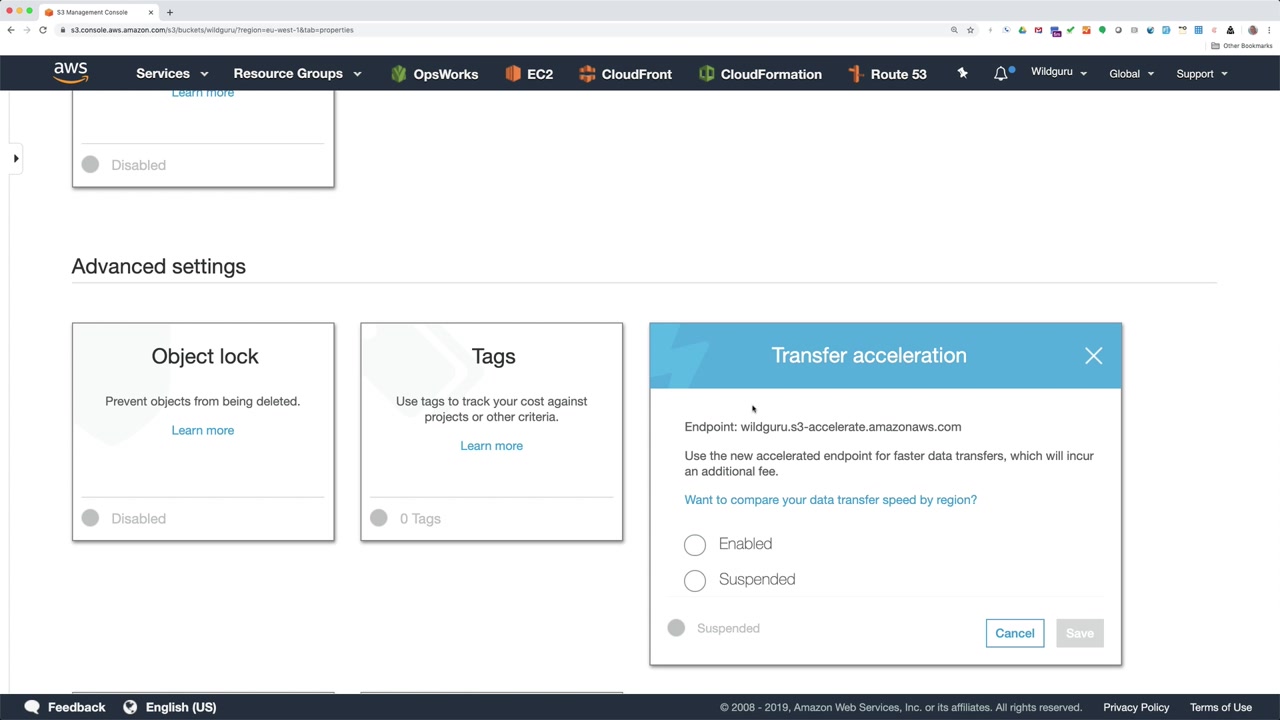
Task: Cancel the Transfer acceleration changes
Action: pyautogui.click(x=1015, y=633)
